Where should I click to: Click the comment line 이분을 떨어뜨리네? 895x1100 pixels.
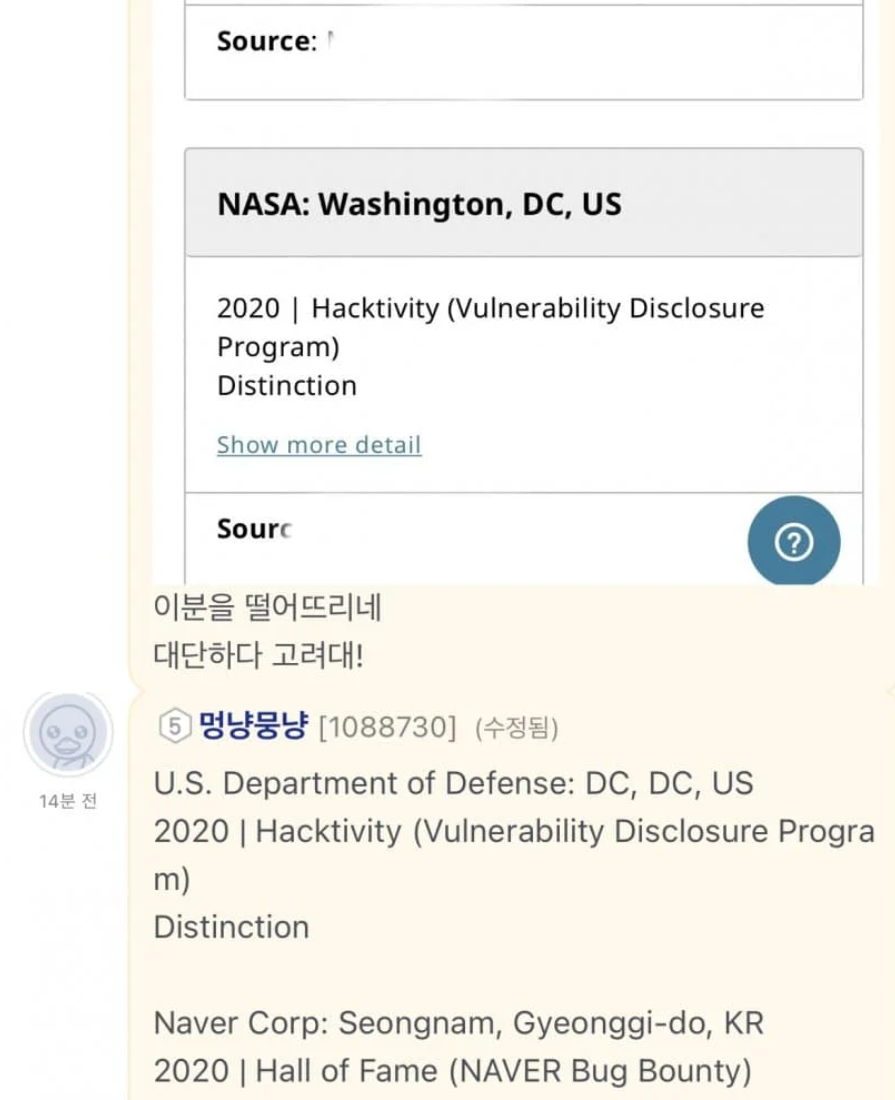[x=268, y=607]
